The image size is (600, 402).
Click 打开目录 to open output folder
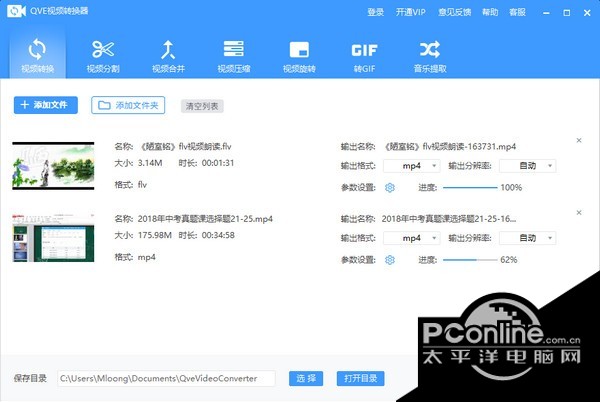click(x=360, y=378)
